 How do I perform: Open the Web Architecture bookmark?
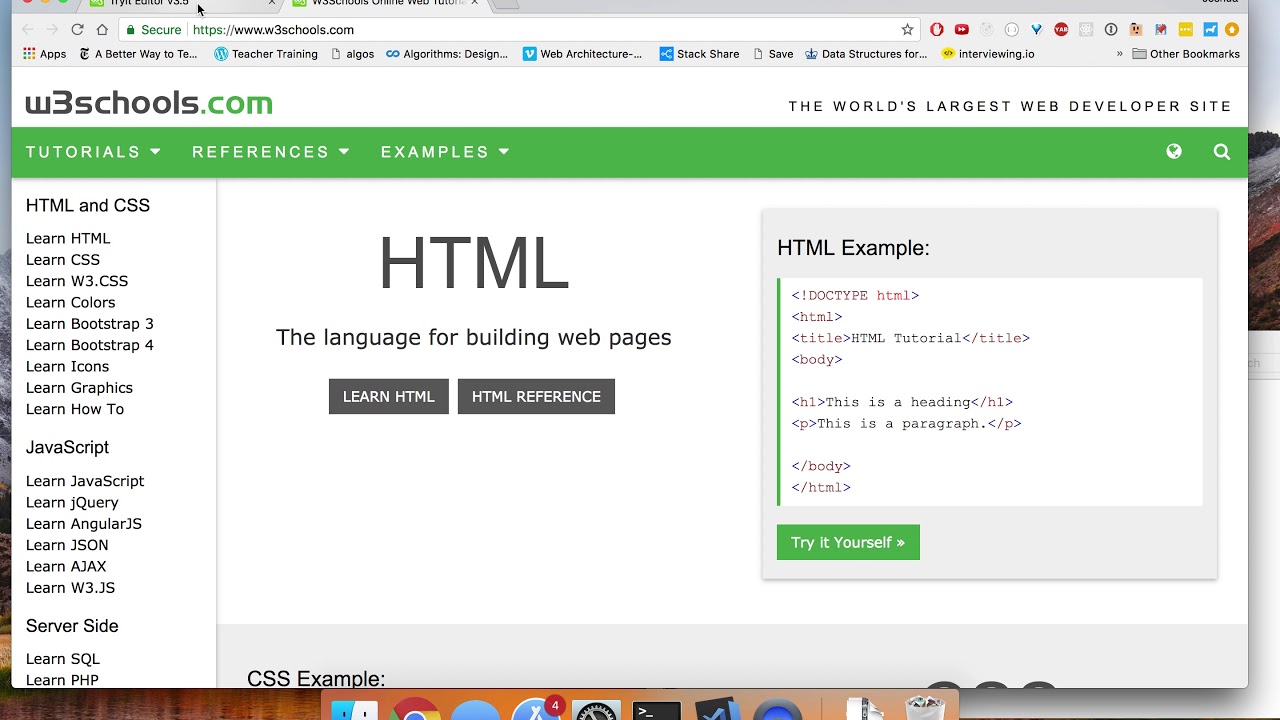(x=583, y=54)
